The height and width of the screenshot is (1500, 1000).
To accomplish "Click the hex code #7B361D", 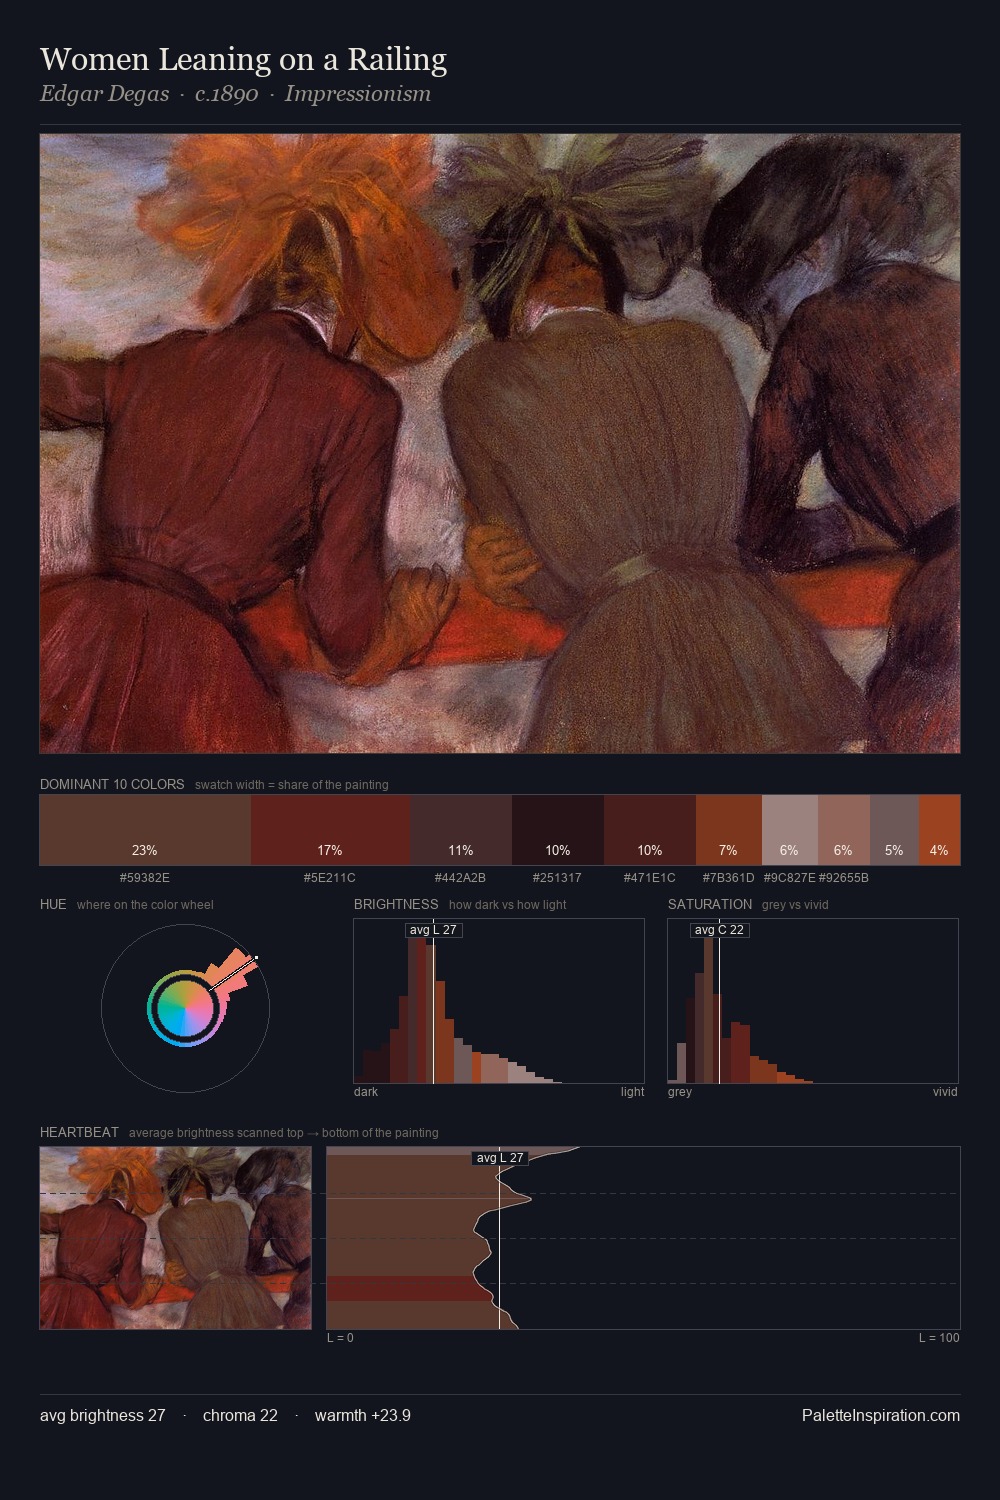I will pos(728,878).
